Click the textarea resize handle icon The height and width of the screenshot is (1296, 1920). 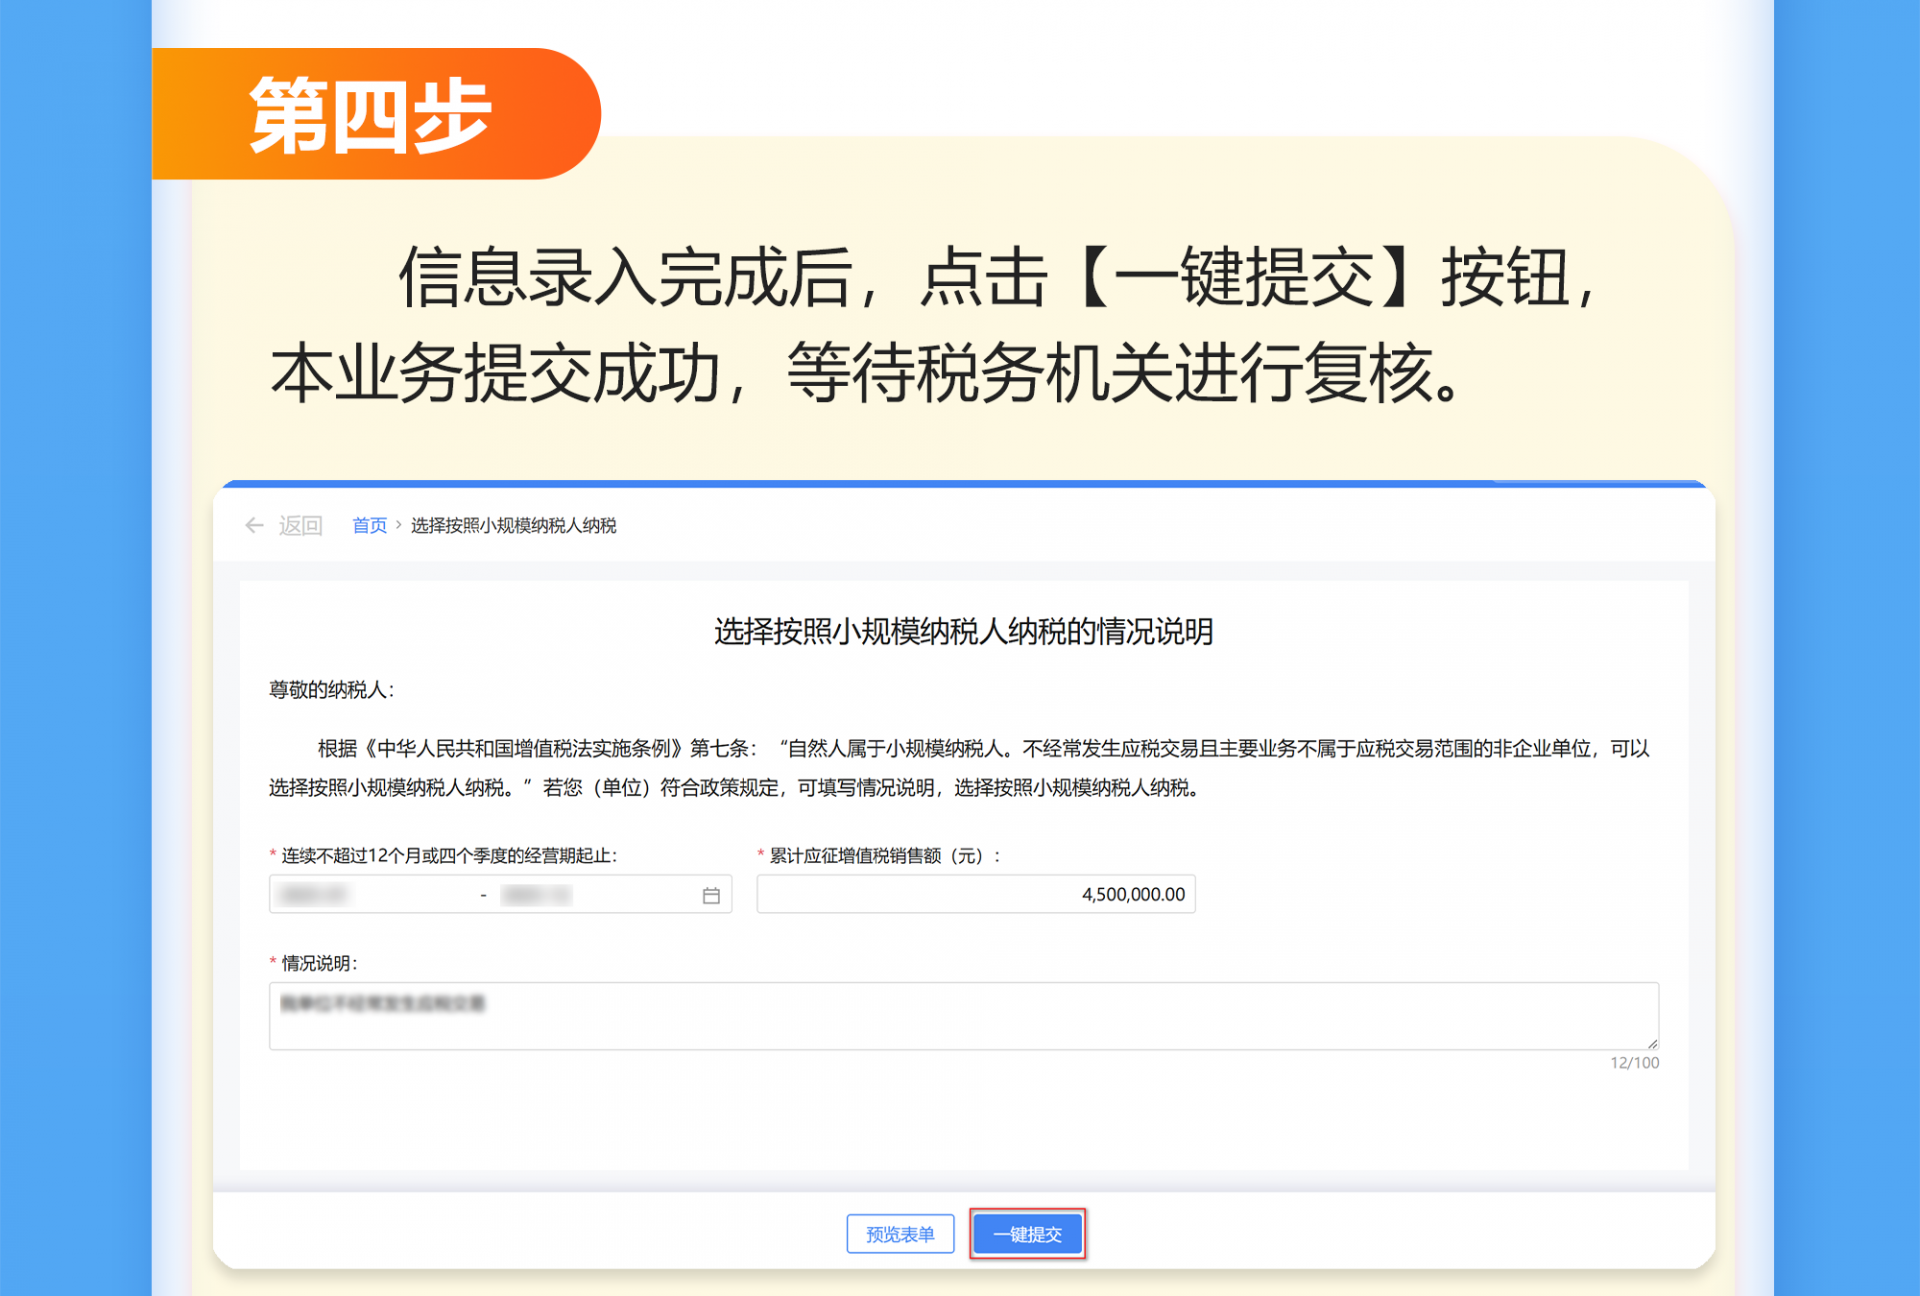(1652, 1043)
